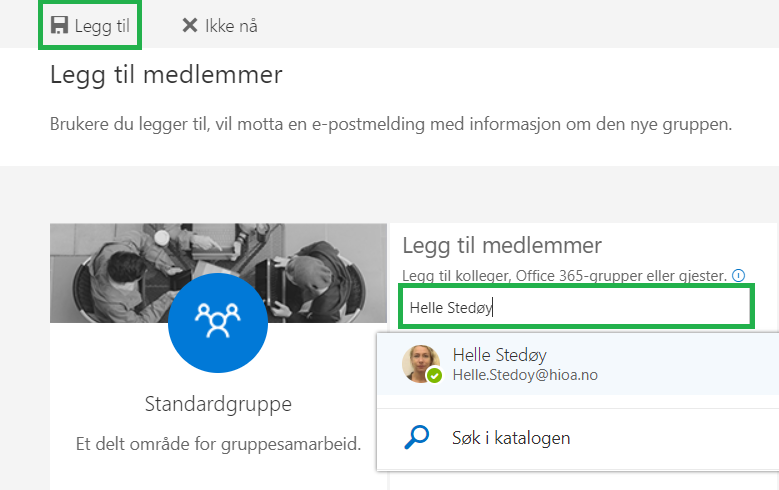Click Helle Stedøy's profile photo
The height and width of the screenshot is (490, 779).
tap(421, 364)
